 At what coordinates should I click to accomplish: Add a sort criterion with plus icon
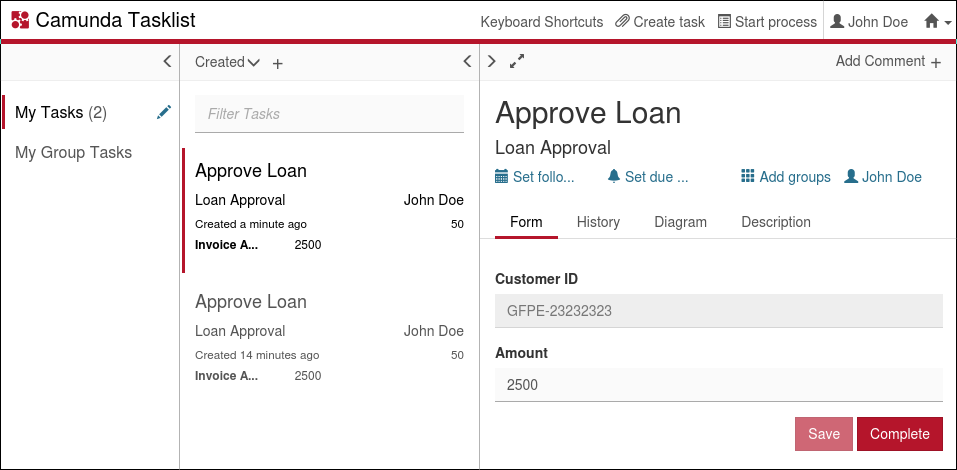[278, 63]
